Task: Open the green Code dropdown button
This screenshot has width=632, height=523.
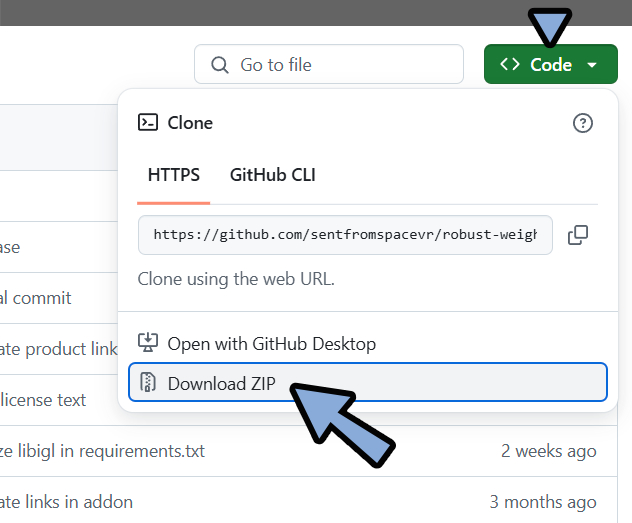Action: click(x=551, y=64)
